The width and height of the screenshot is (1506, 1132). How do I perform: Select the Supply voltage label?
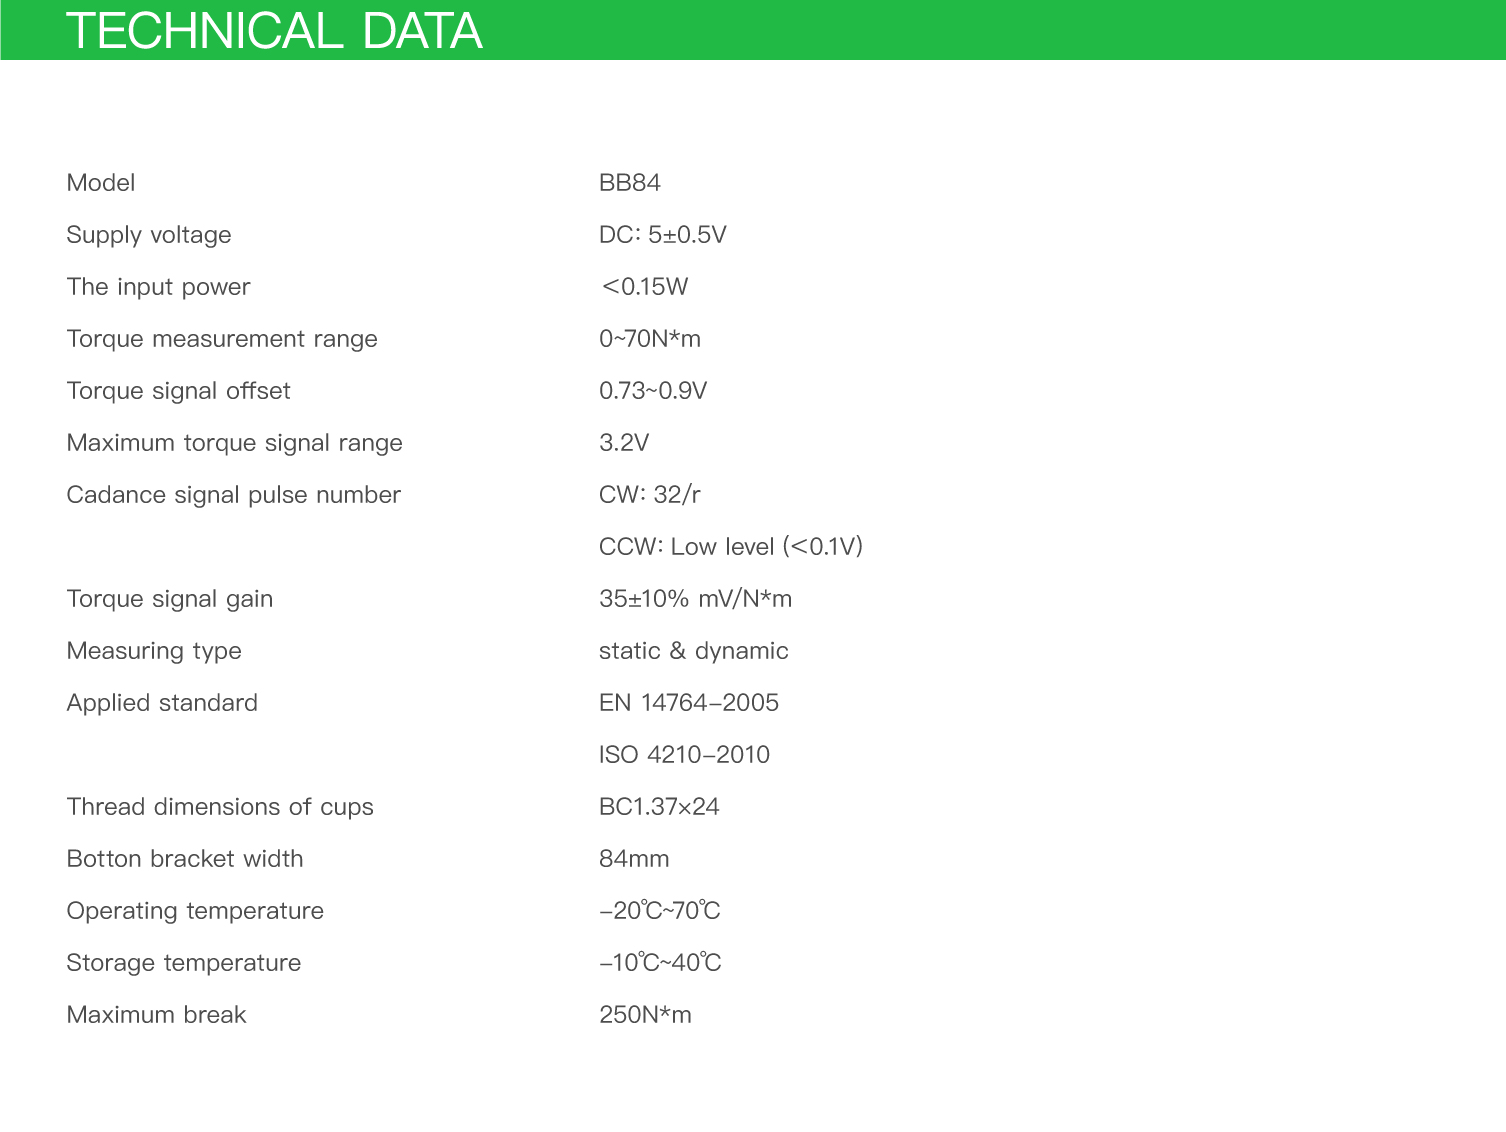[149, 235]
